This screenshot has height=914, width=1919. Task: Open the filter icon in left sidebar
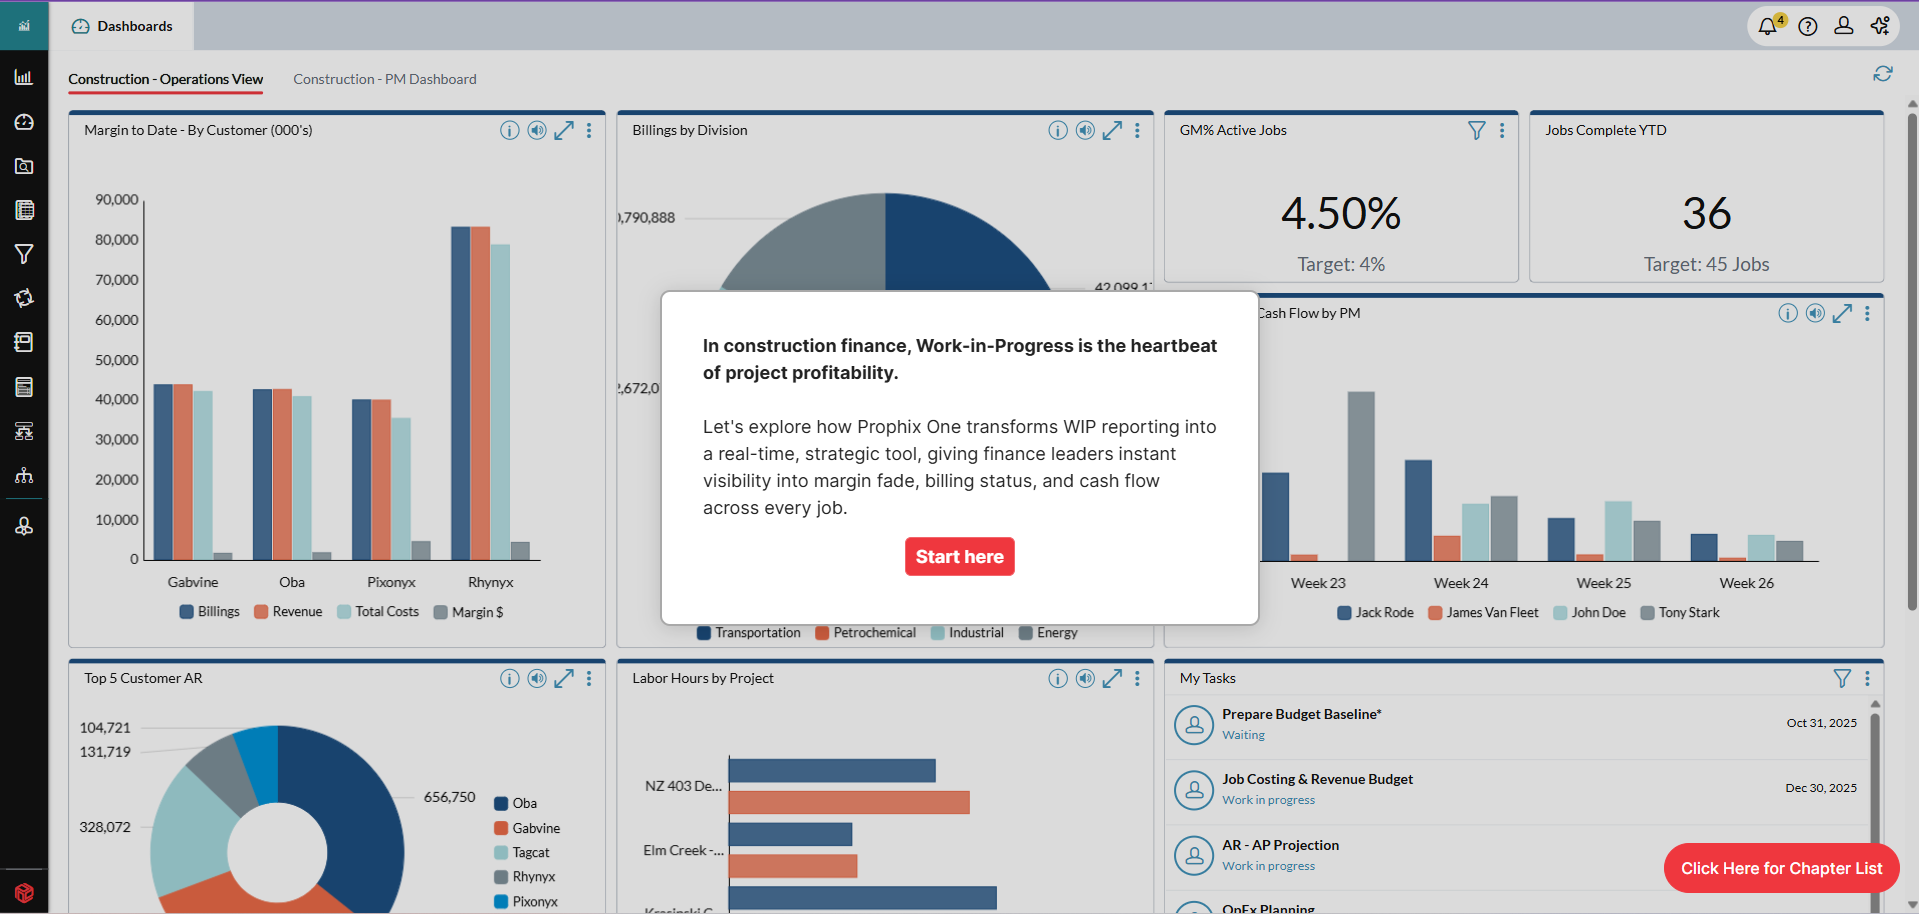click(x=24, y=254)
